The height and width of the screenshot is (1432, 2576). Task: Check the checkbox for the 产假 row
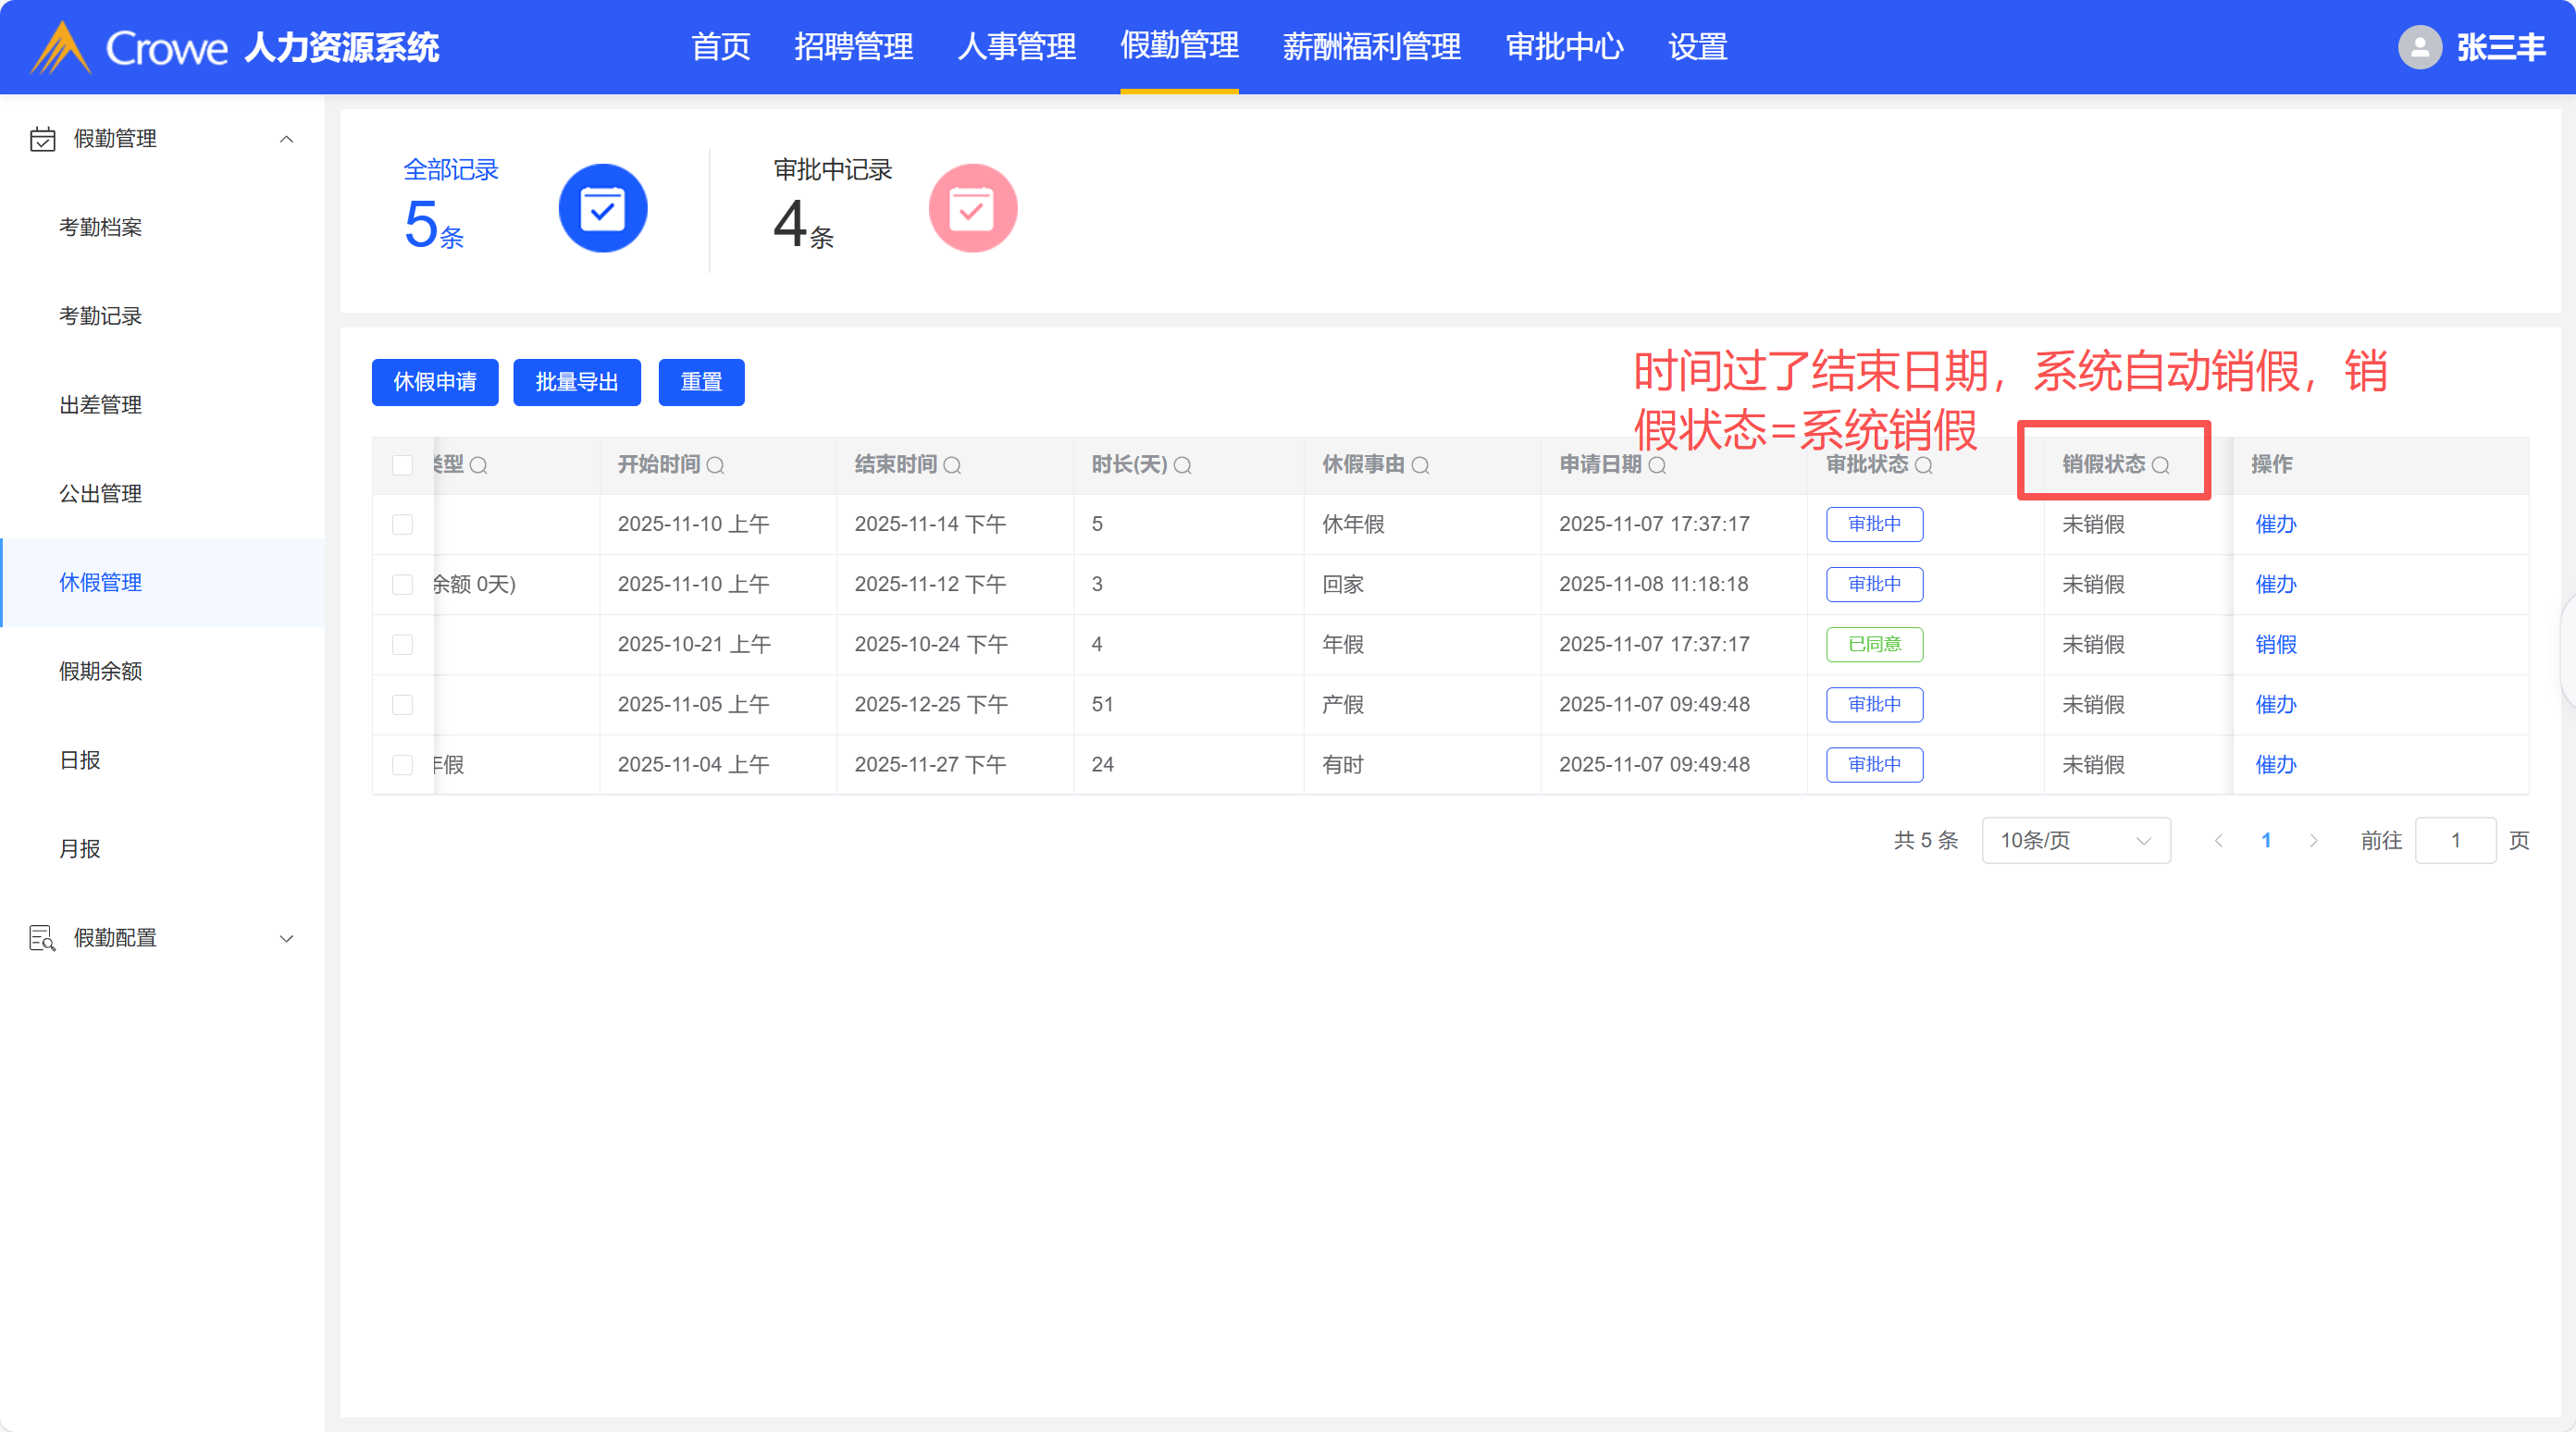[403, 704]
